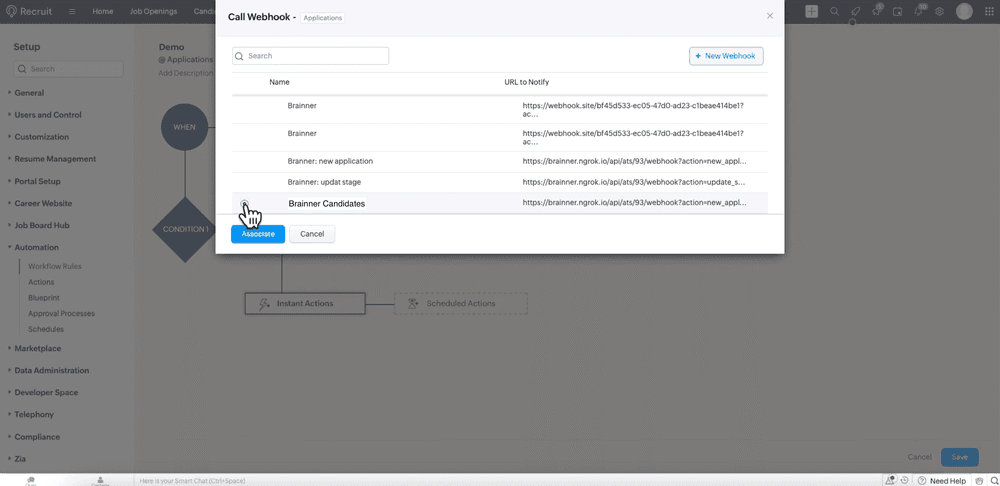Select the 'Branner: new application' webhook row
The image size is (1000, 486).
500,161
